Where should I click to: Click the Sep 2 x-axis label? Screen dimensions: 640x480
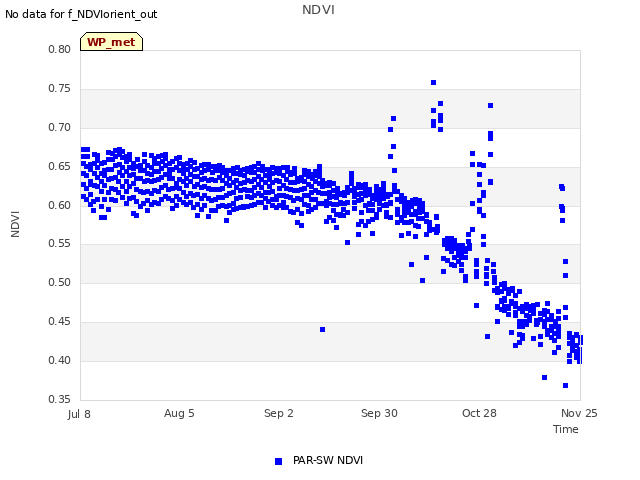pos(279,413)
